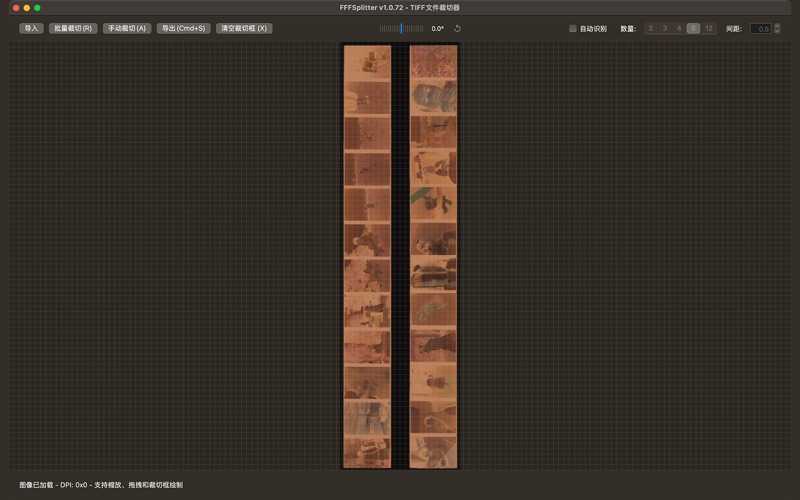Click the 间距 label
This screenshot has width=800, height=500.
point(734,29)
